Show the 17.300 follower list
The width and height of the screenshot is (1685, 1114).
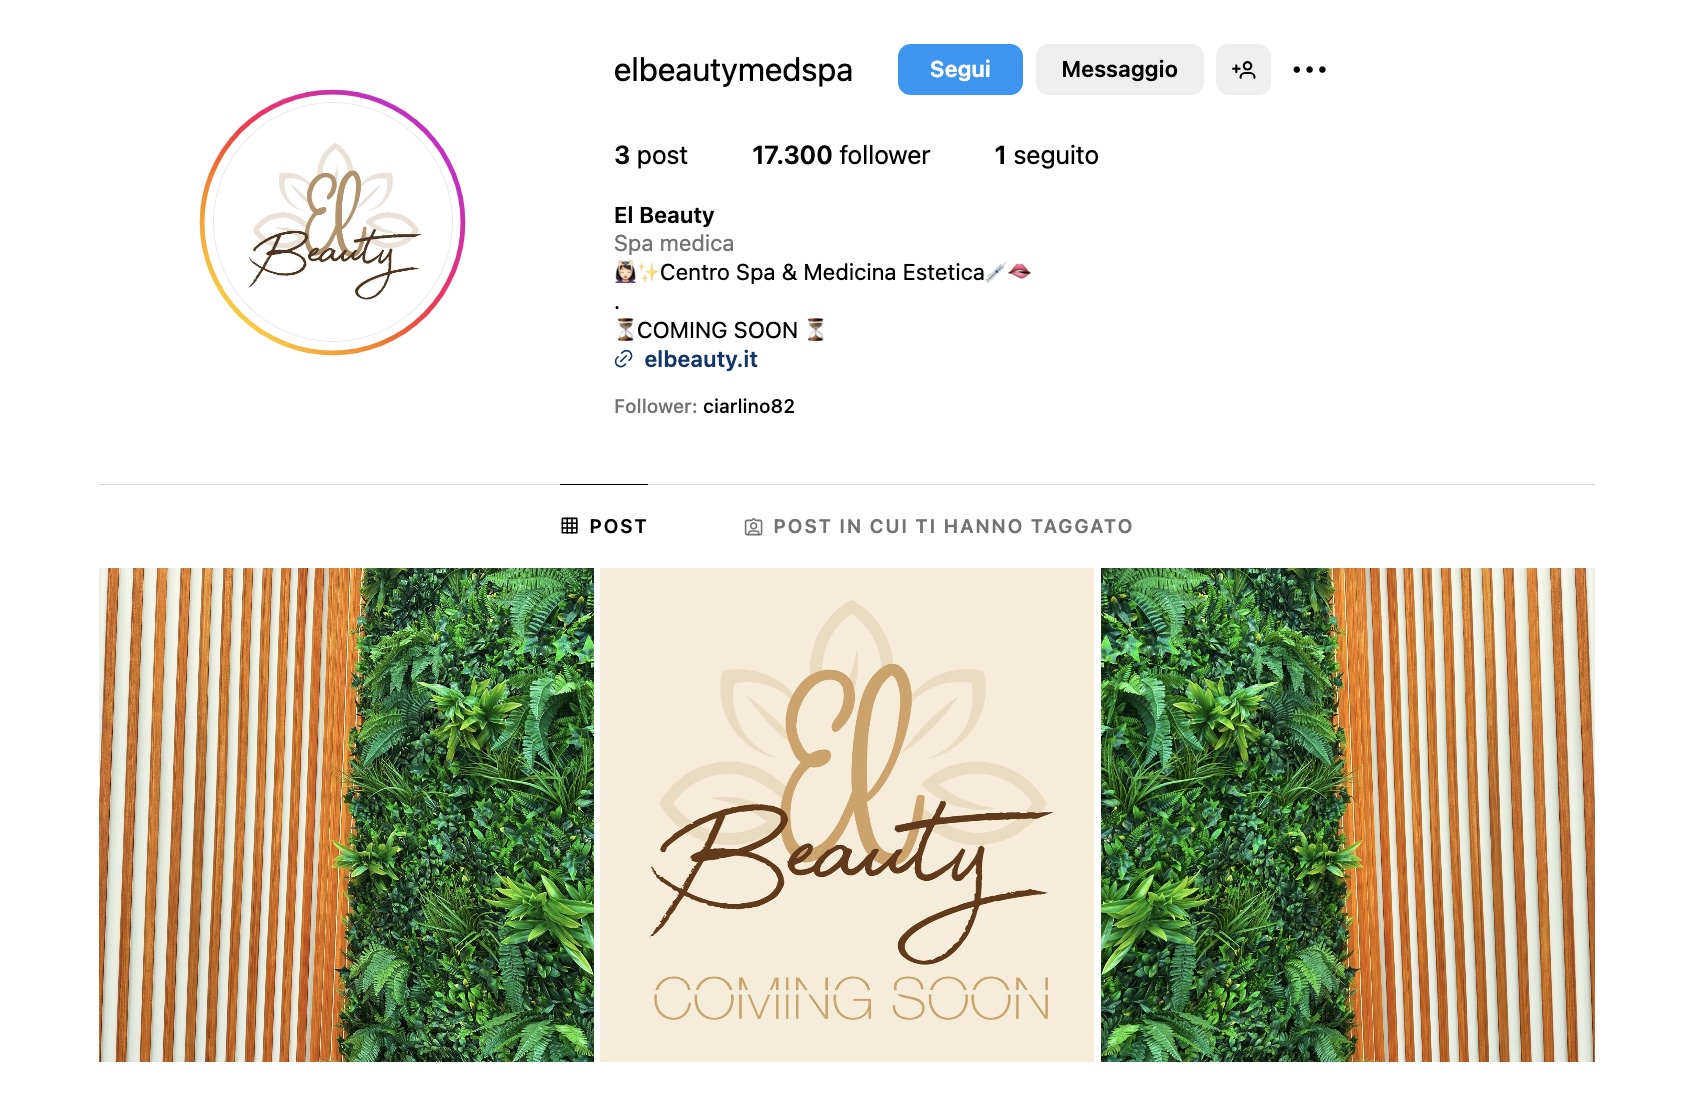point(841,155)
